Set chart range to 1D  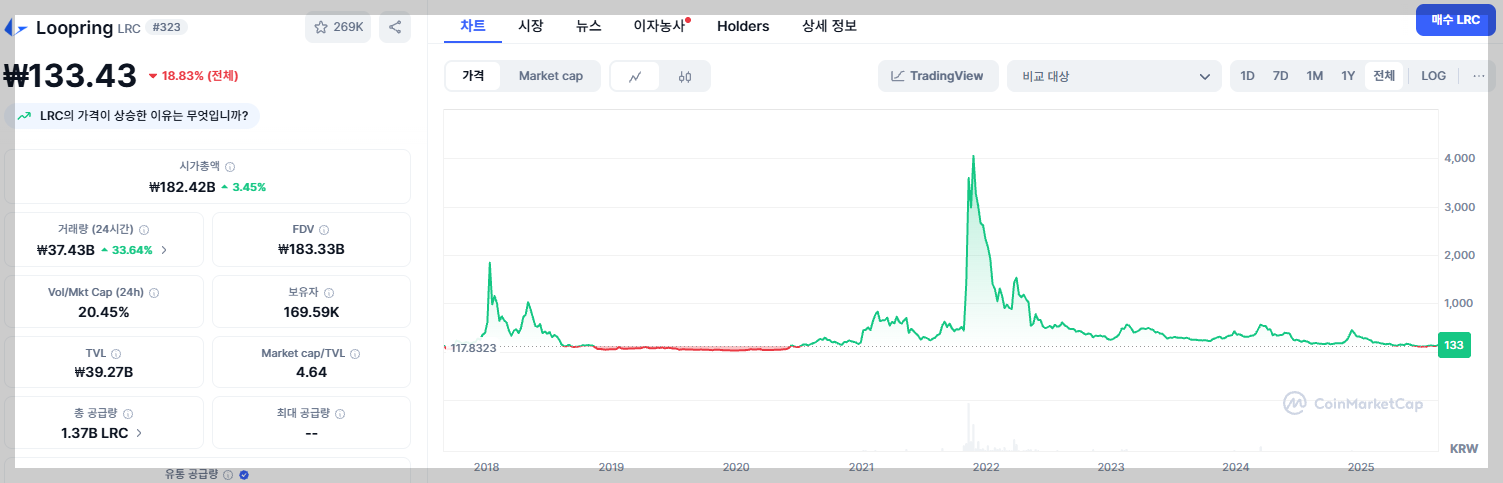1248,76
